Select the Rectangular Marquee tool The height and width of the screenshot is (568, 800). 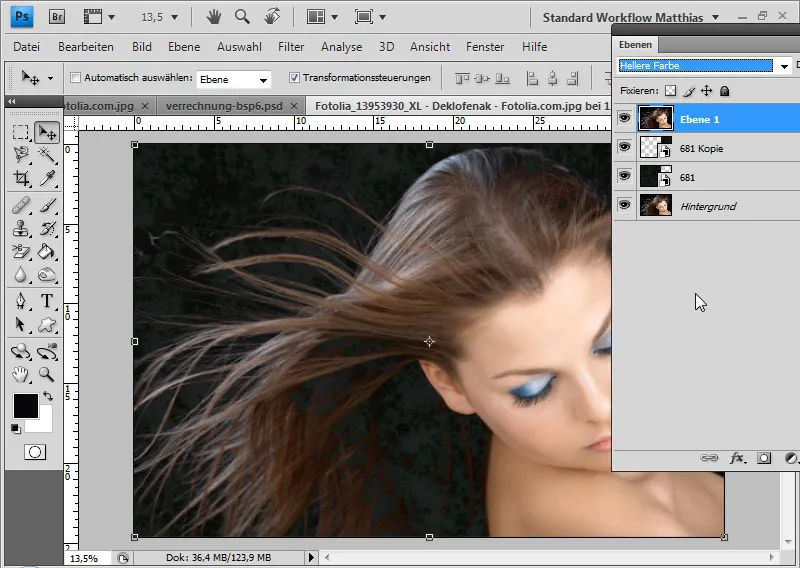click(20, 132)
